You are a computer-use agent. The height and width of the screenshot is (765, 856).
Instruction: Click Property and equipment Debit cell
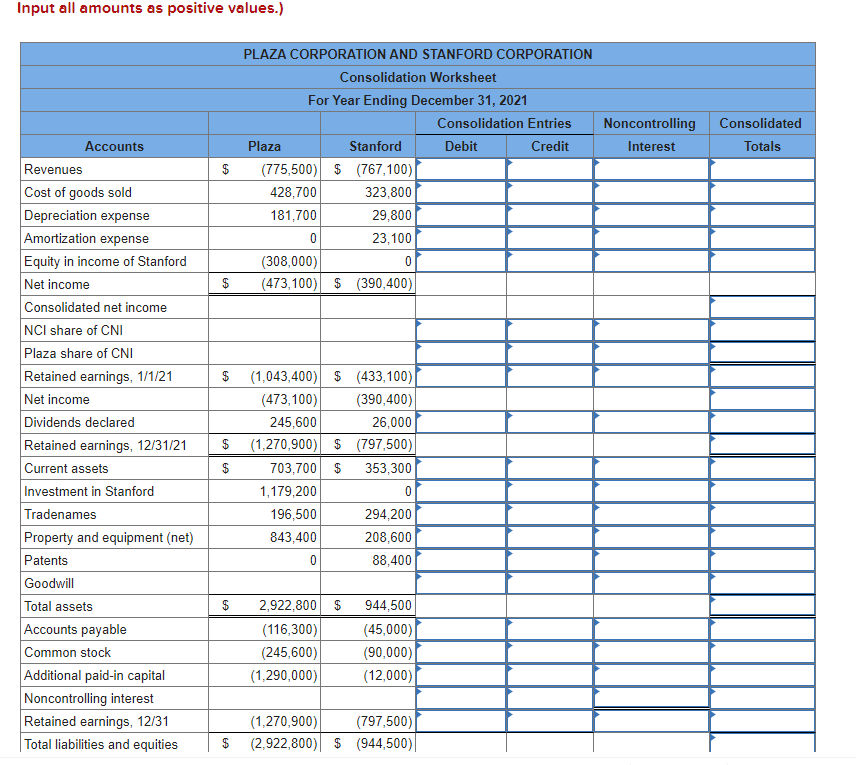[461, 537]
